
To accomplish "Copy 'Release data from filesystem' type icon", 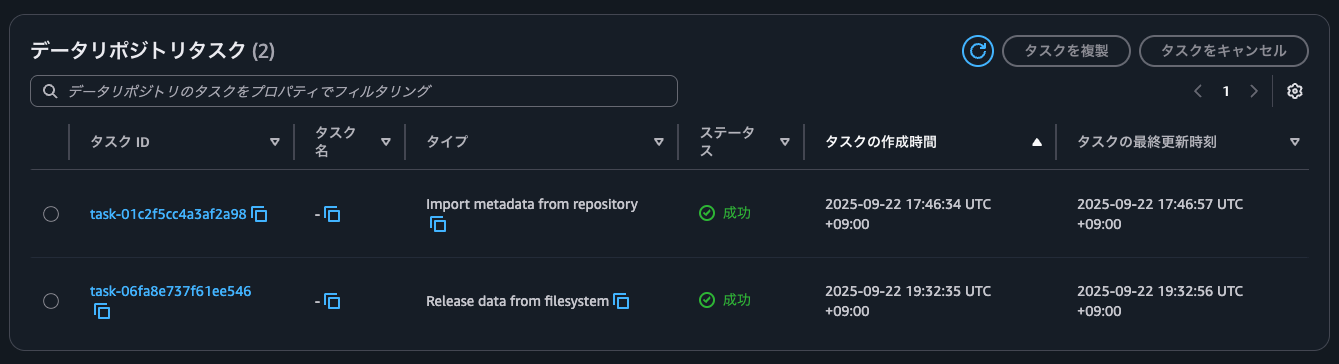I will (x=621, y=300).
